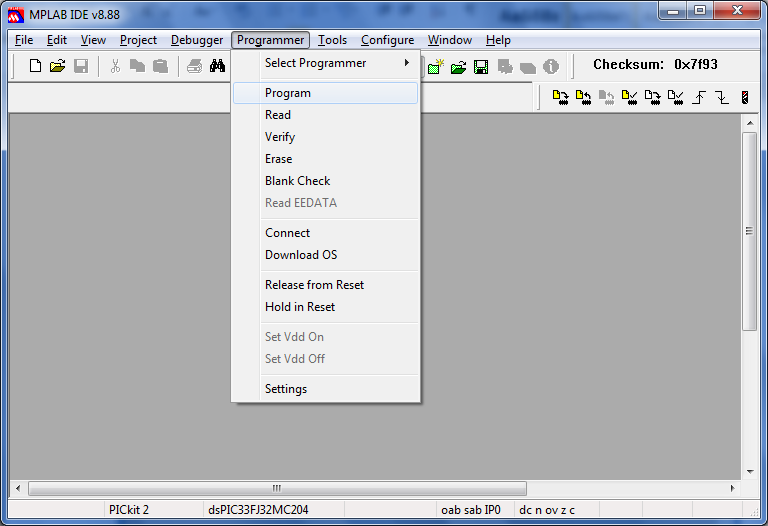Click the MPLAB logo in title bar
Viewport: 768px width, 526px height.
pyautogui.click(x=16, y=15)
